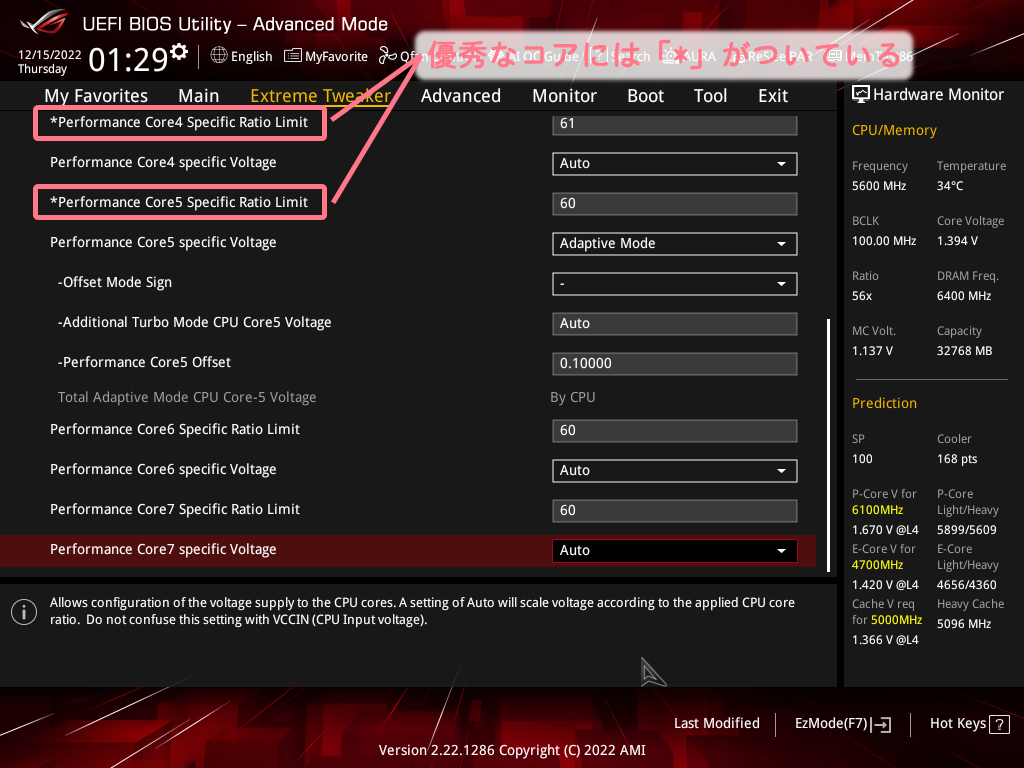Viewport: 1024px width, 768px height.
Task: Click the settings list scrollbar
Action: click(828, 445)
